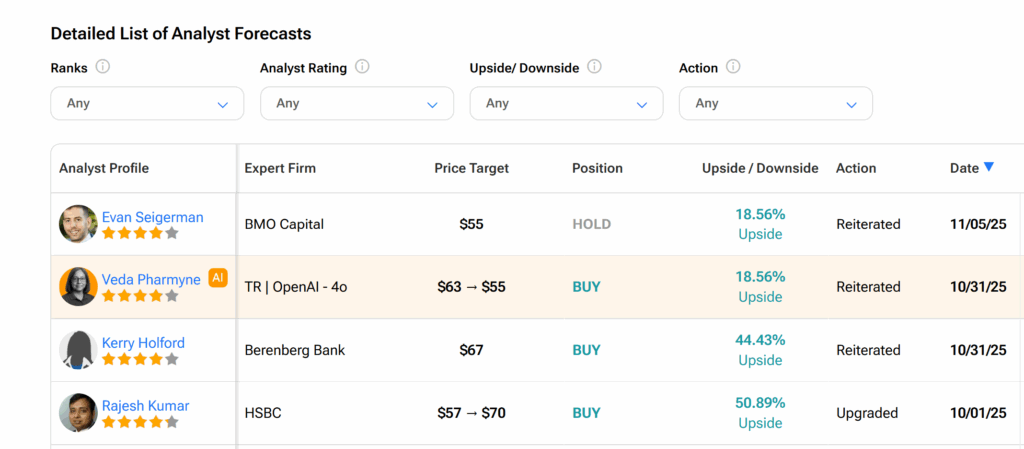This screenshot has height=449, width=1024.
Task: Click Kerry Holford's silhouette avatar
Action: pos(78,350)
